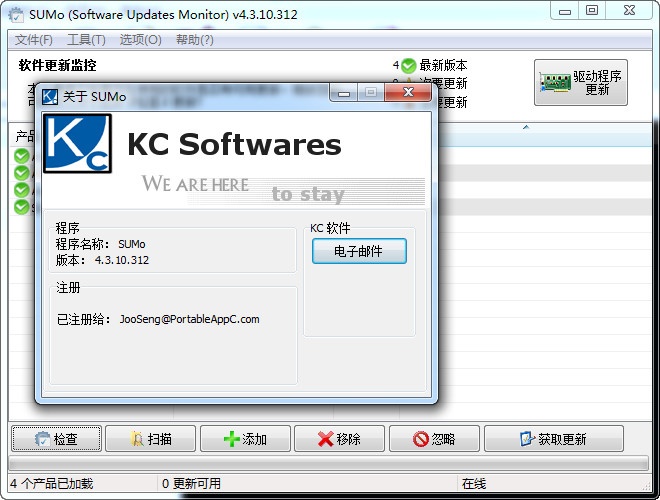Click the first green check product row icon
The image size is (660, 500).
point(21,155)
